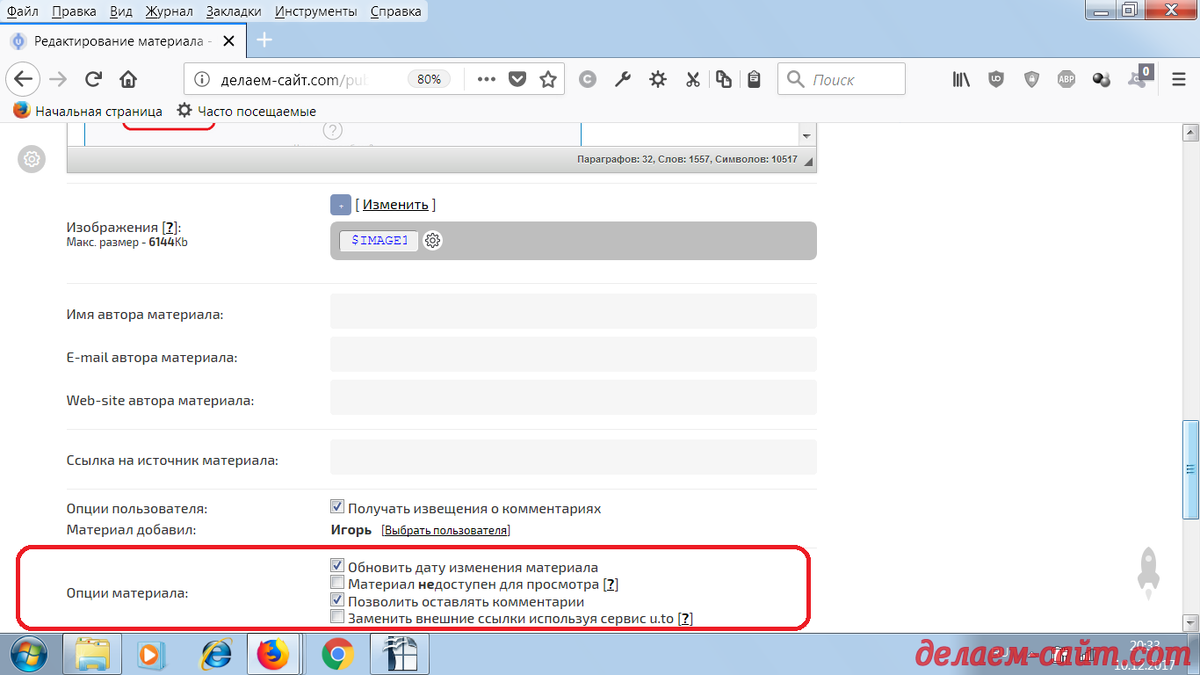Open Windows Explorer from taskbar
This screenshot has width=1200, height=675.
[x=92, y=654]
